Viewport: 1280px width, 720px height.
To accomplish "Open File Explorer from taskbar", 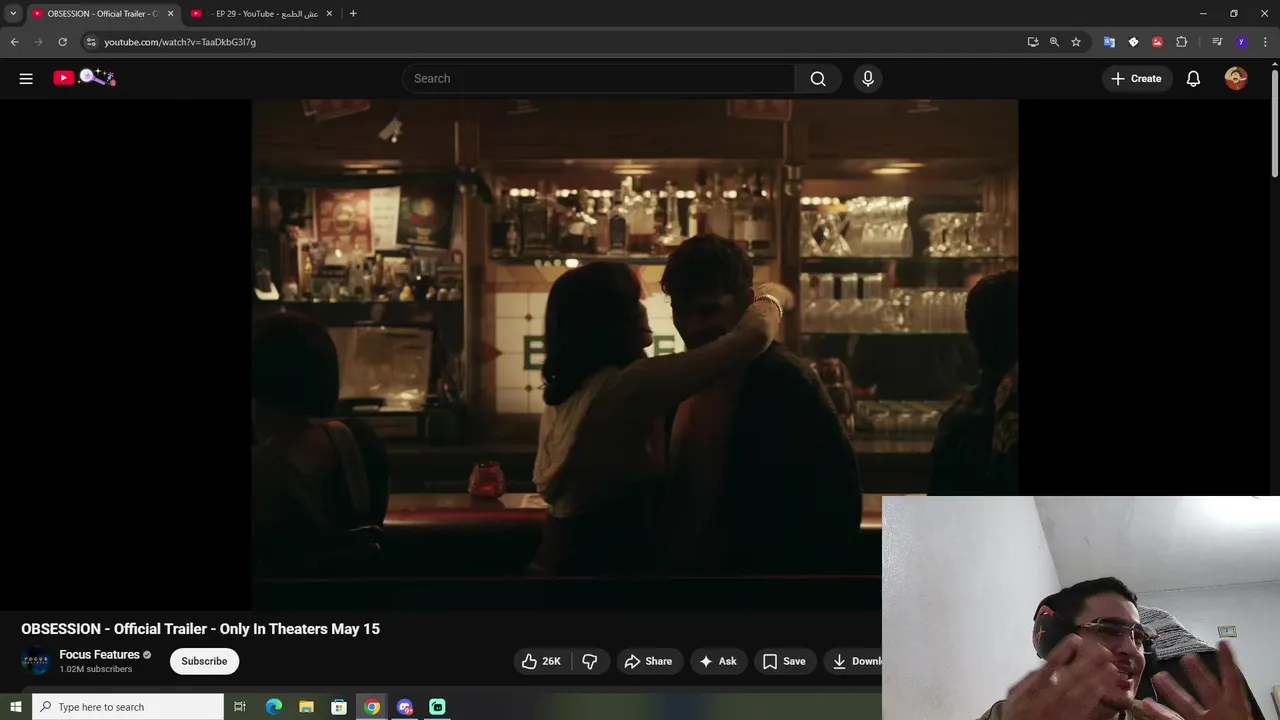I will (x=306, y=707).
